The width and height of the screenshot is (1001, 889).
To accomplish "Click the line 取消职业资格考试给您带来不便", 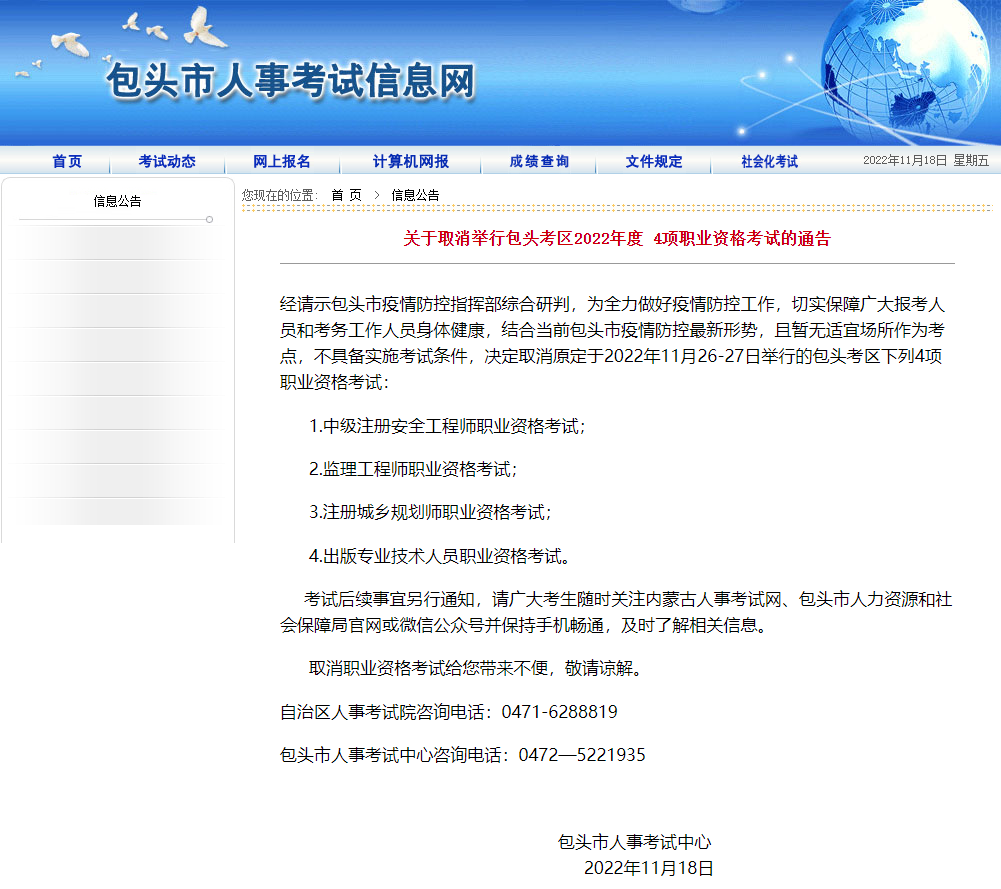I will pos(477,668).
